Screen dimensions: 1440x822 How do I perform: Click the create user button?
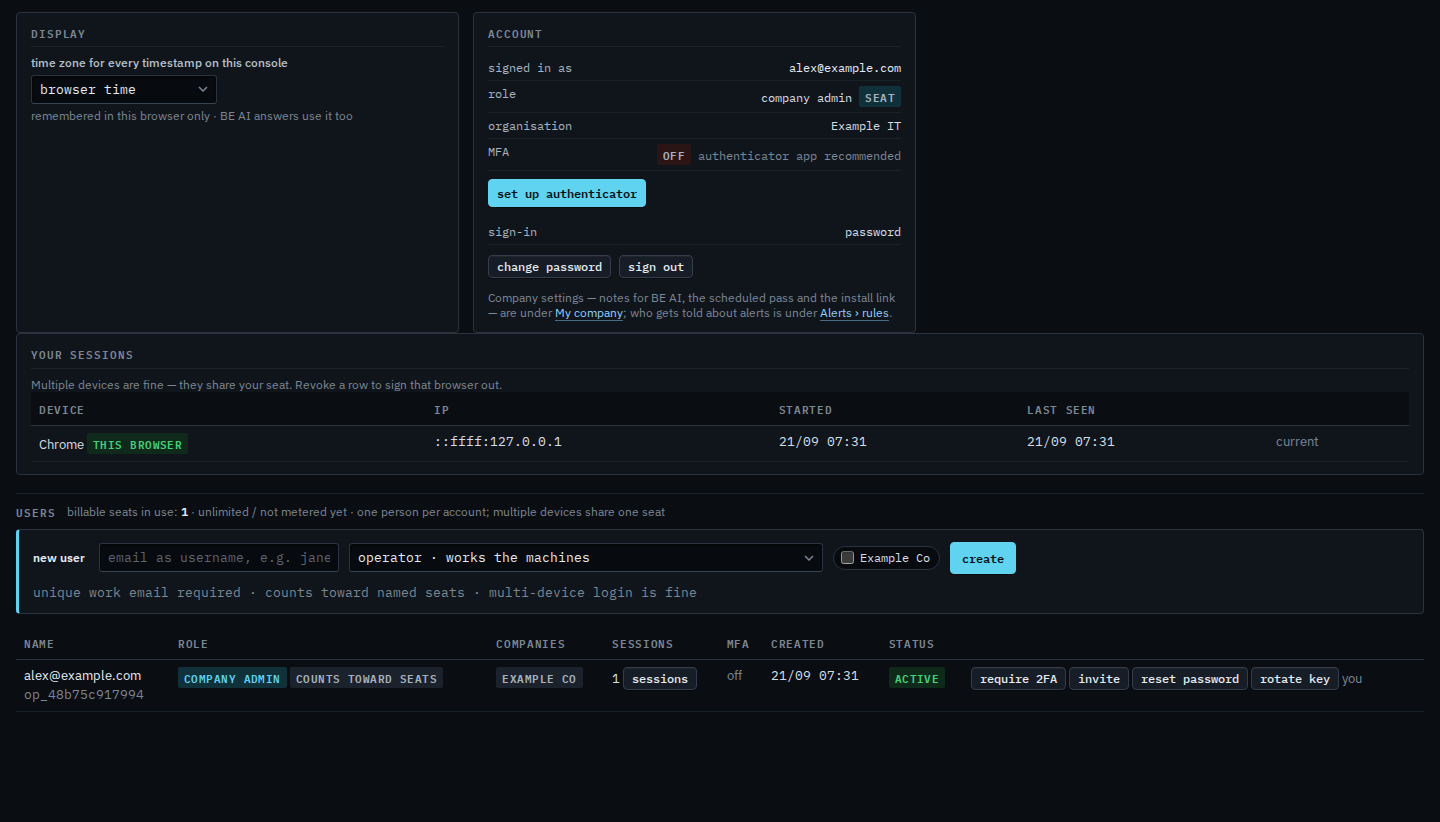pyautogui.click(x=983, y=558)
